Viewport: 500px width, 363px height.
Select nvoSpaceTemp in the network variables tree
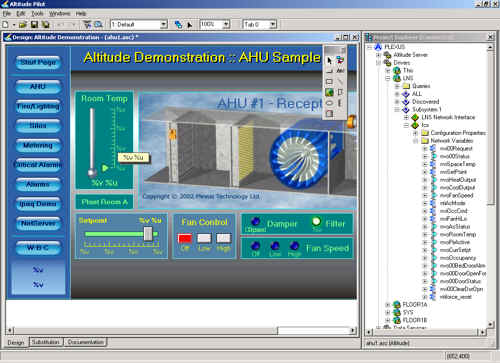point(458,164)
